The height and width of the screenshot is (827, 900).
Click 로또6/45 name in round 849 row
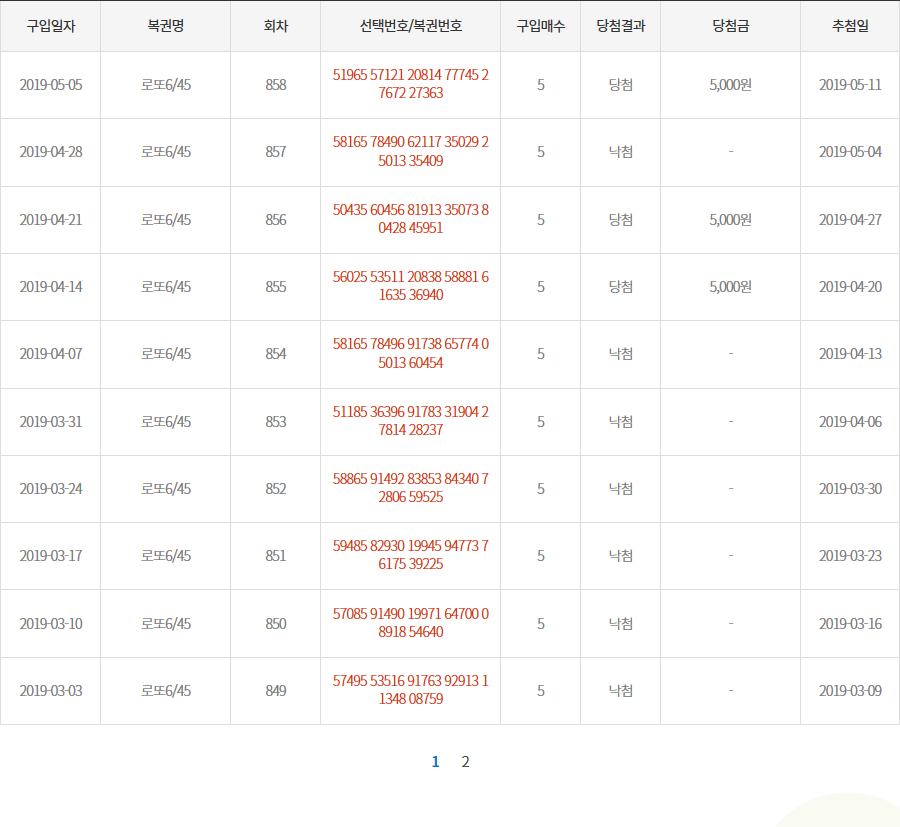(x=165, y=690)
